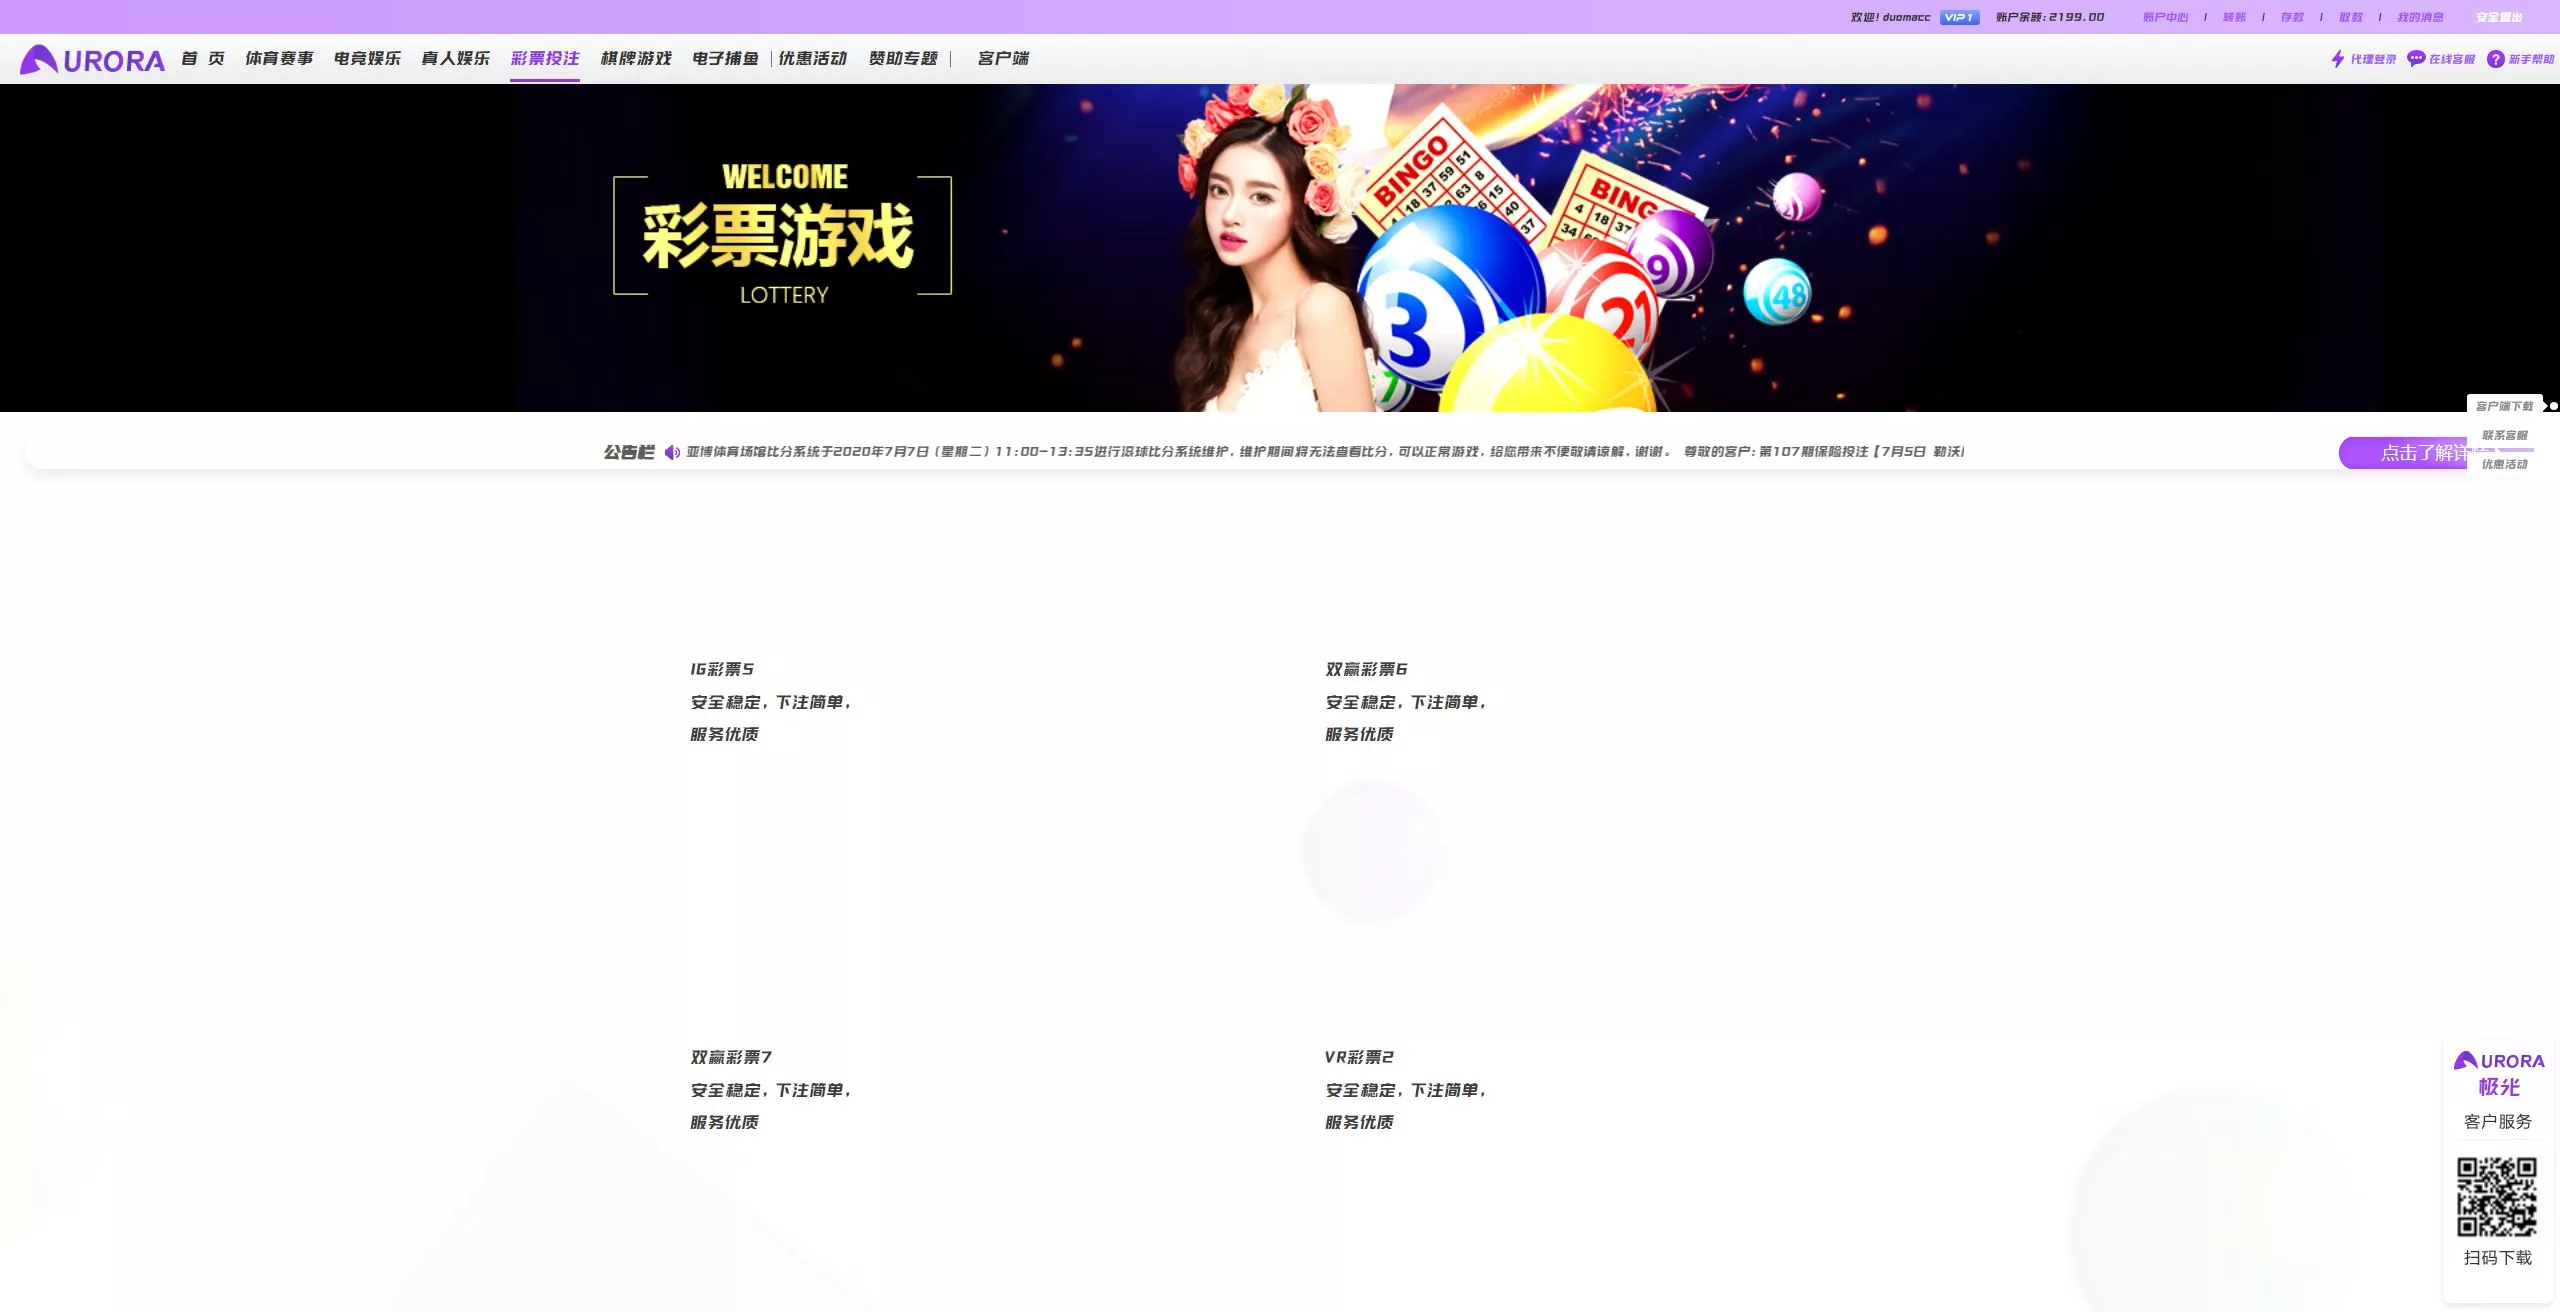
Task: Open the 首页 home menu item
Action: pos(203,58)
